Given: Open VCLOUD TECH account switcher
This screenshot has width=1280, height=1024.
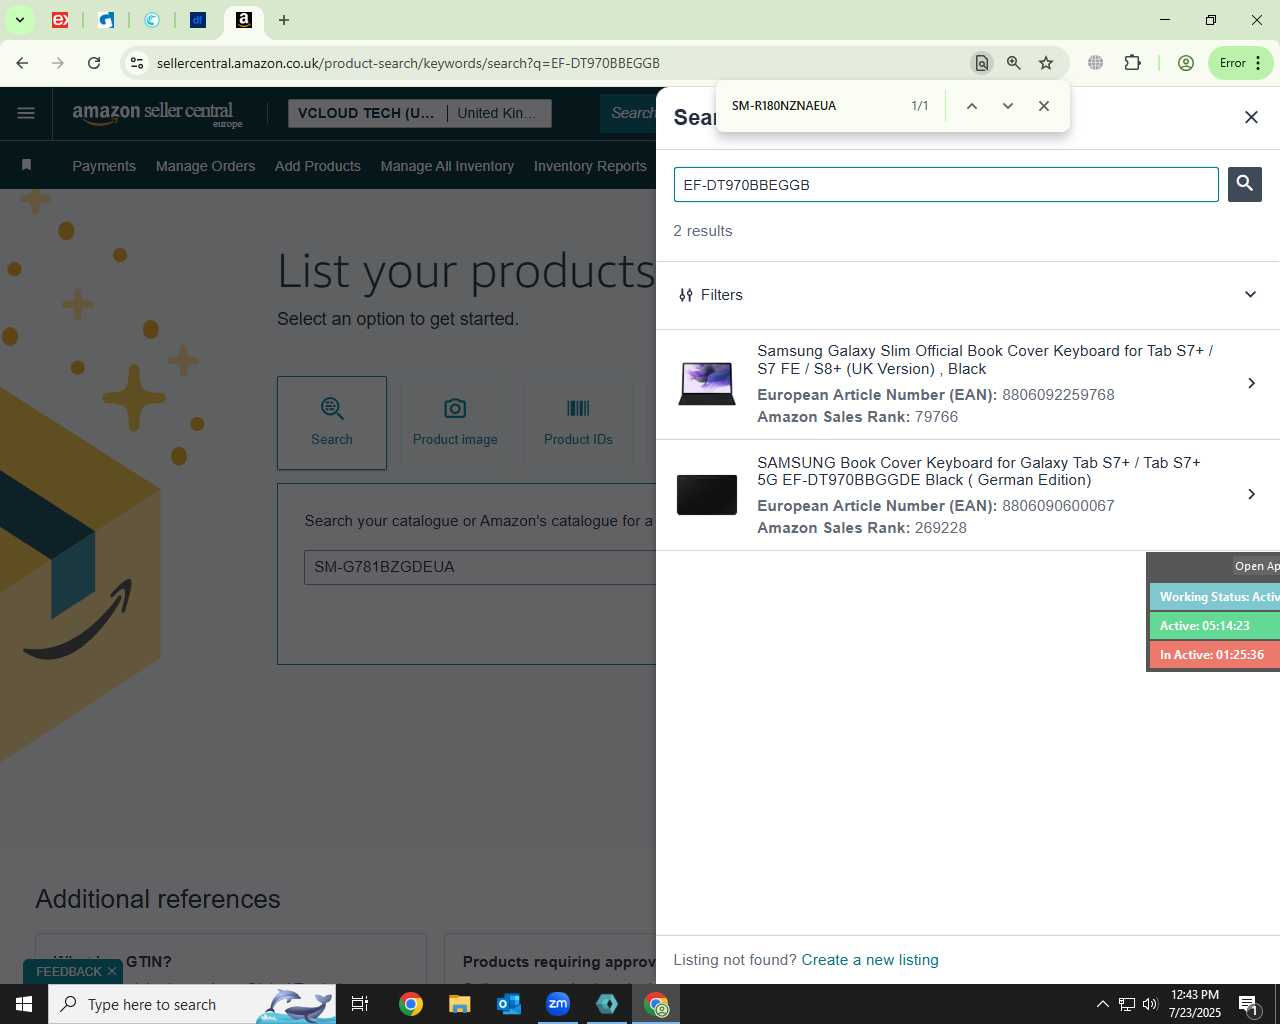Looking at the screenshot, I should [419, 113].
